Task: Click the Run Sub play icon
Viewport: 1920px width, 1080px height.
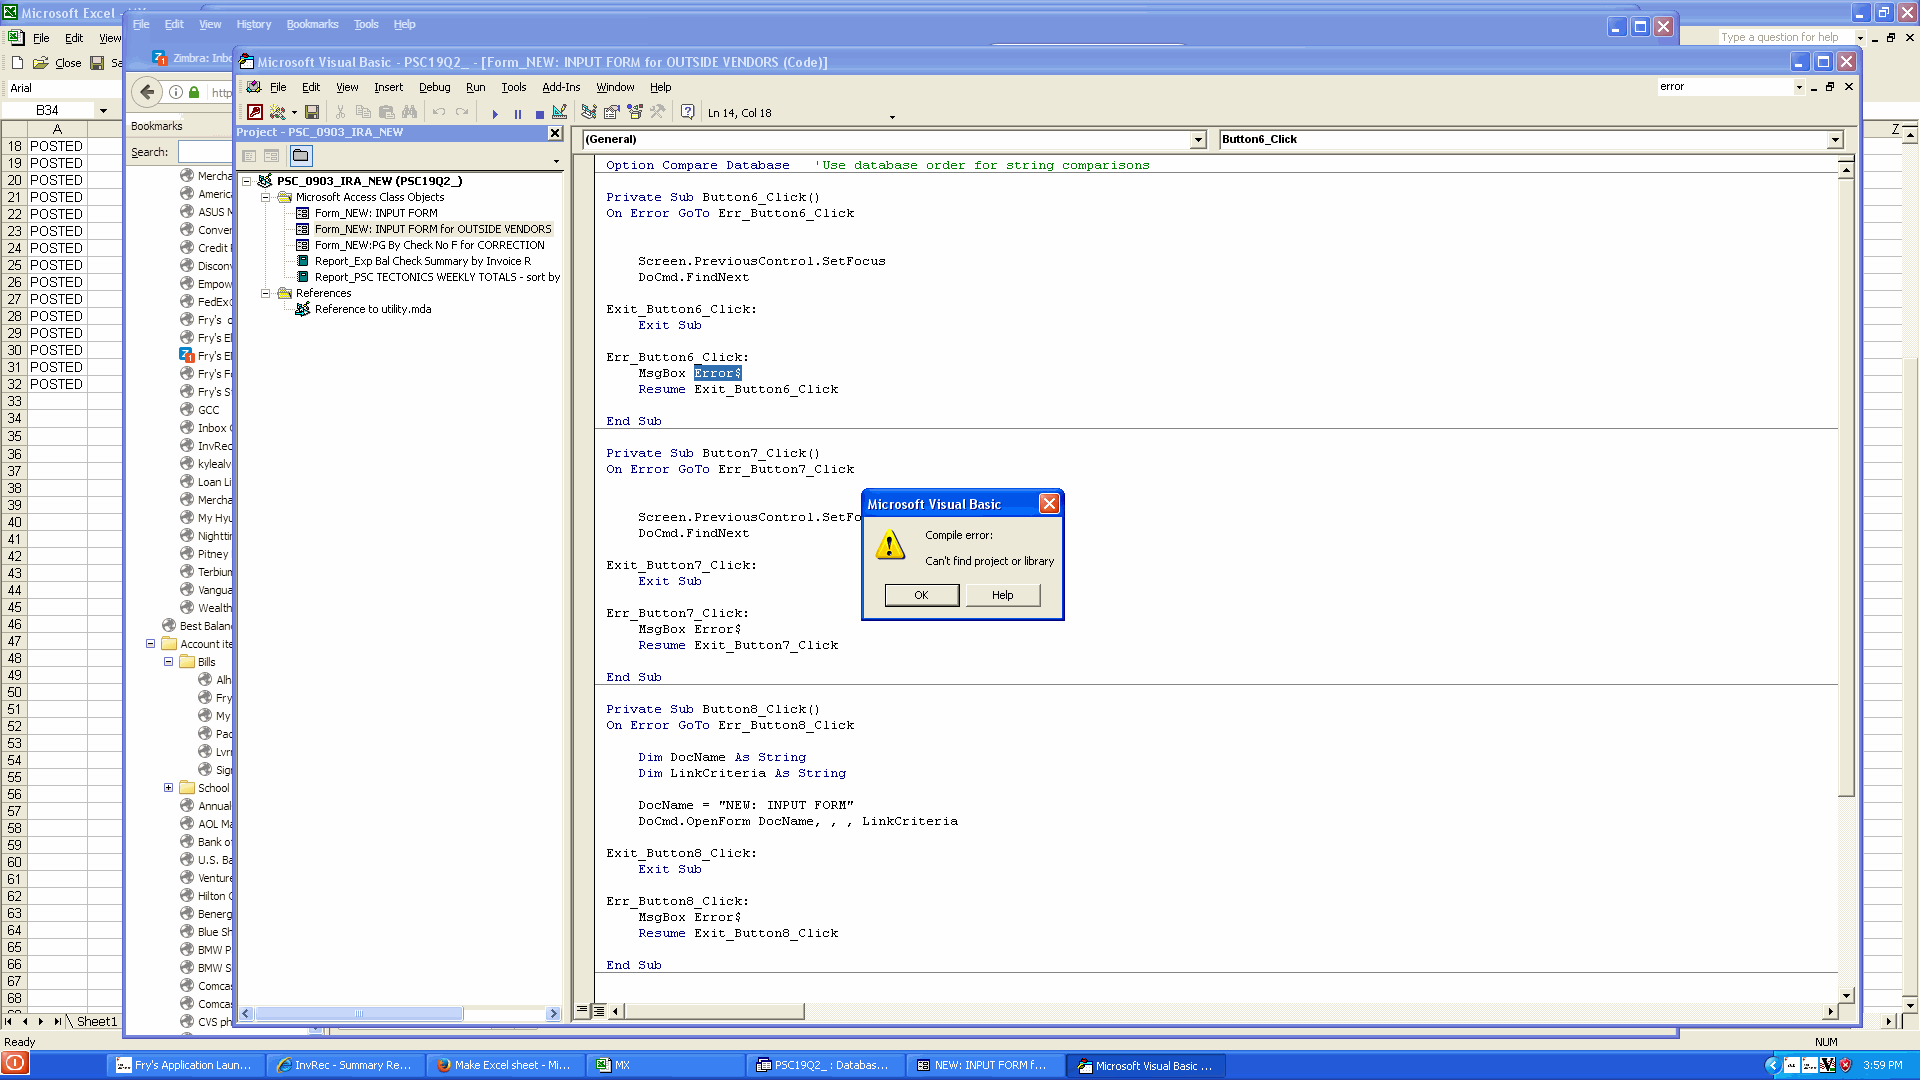Action: [x=495, y=114]
